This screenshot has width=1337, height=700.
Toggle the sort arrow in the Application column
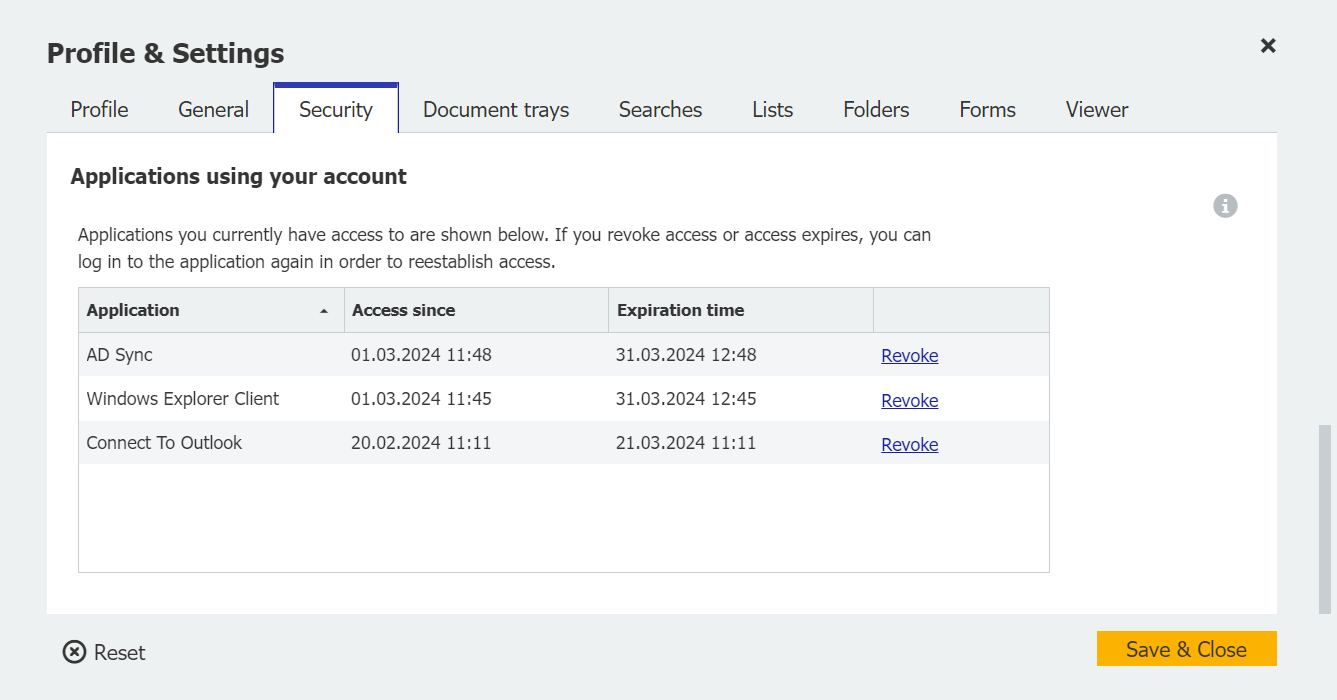coord(323,311)
